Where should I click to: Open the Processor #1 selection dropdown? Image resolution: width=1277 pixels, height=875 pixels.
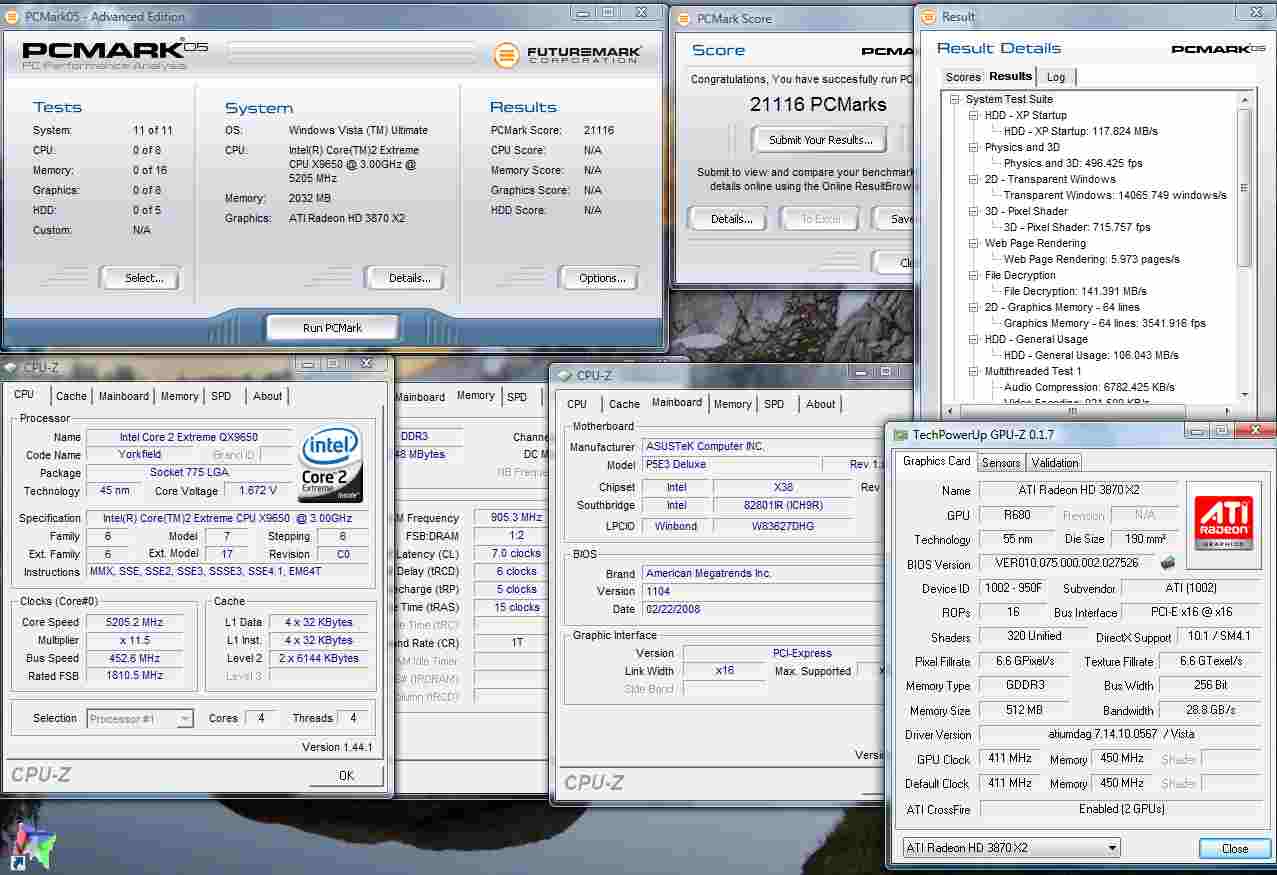[140, 718]
